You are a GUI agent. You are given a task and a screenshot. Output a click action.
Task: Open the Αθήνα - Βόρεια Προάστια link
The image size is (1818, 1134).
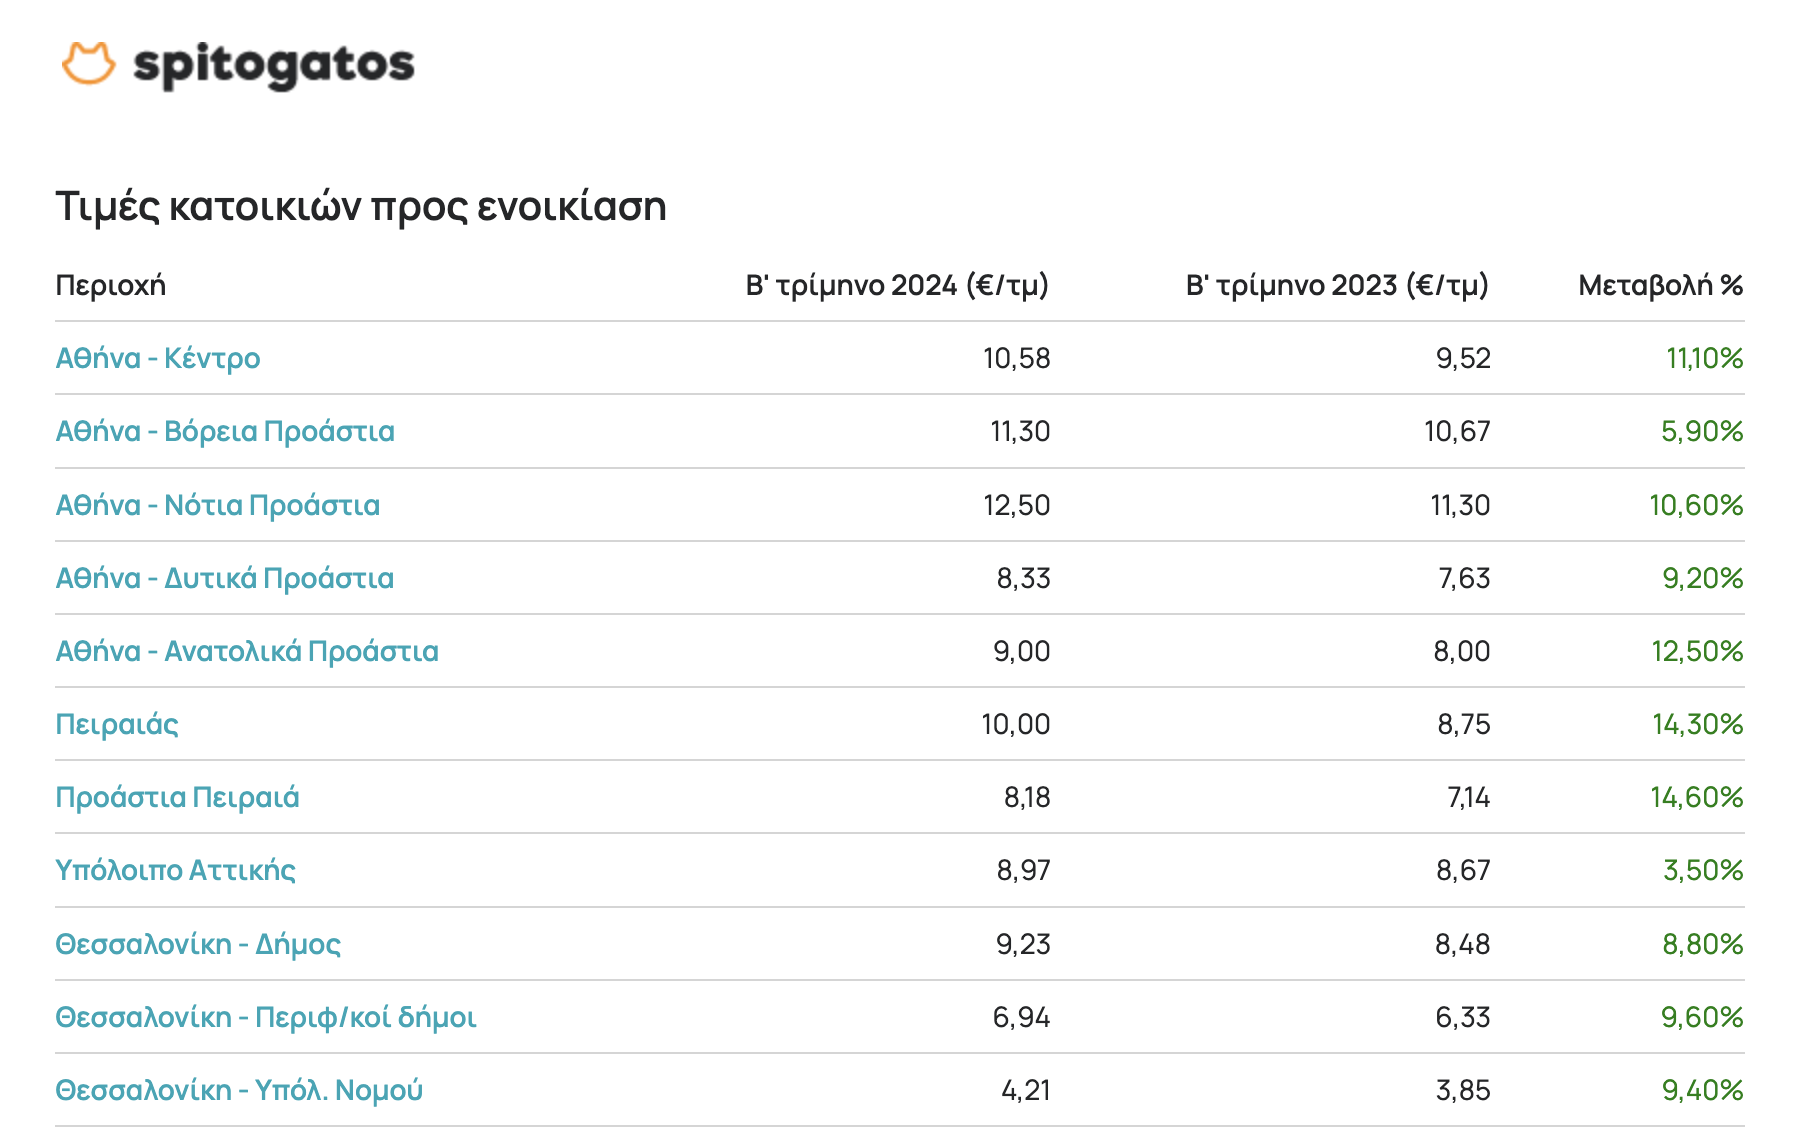(225, 431)
